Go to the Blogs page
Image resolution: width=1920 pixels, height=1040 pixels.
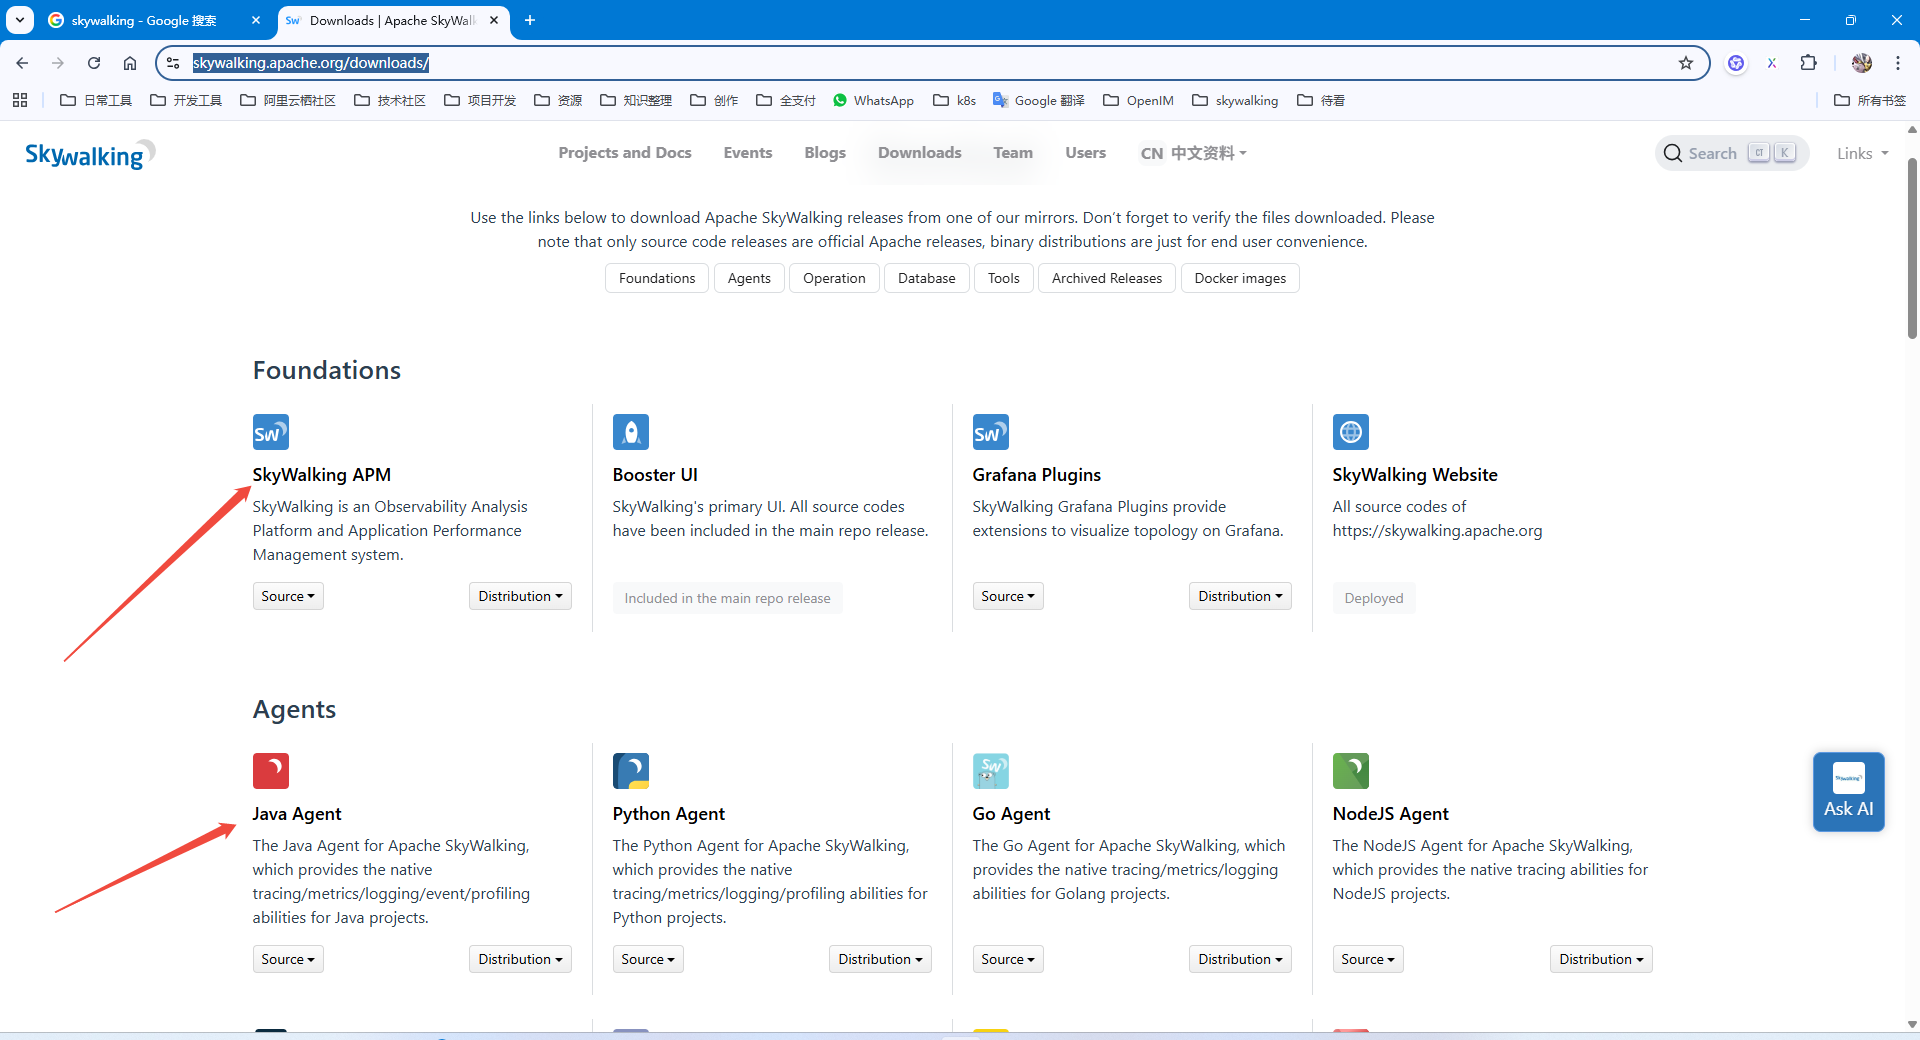tap(825, 153)
